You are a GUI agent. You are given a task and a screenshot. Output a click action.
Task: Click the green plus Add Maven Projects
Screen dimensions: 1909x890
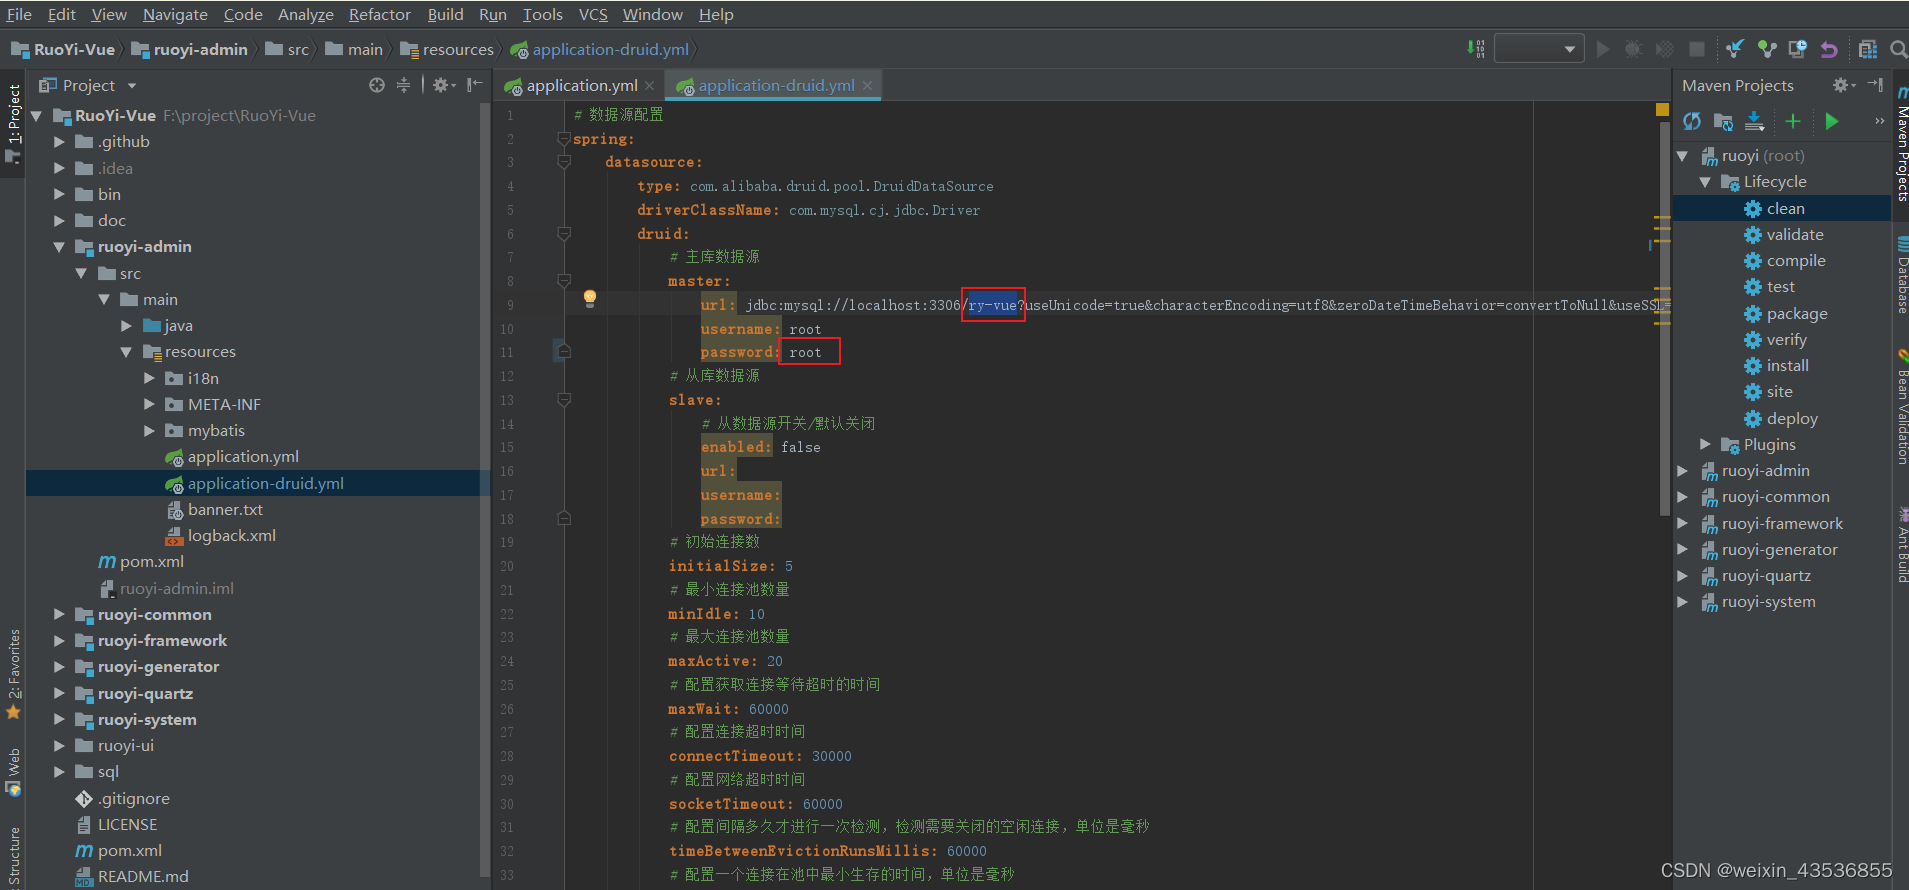[x=1793, y=121]
